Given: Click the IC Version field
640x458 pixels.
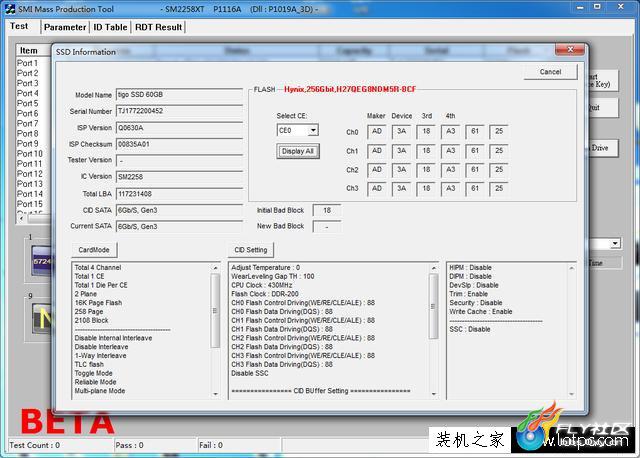Looking at the screenshot, I should coord(179,177).
